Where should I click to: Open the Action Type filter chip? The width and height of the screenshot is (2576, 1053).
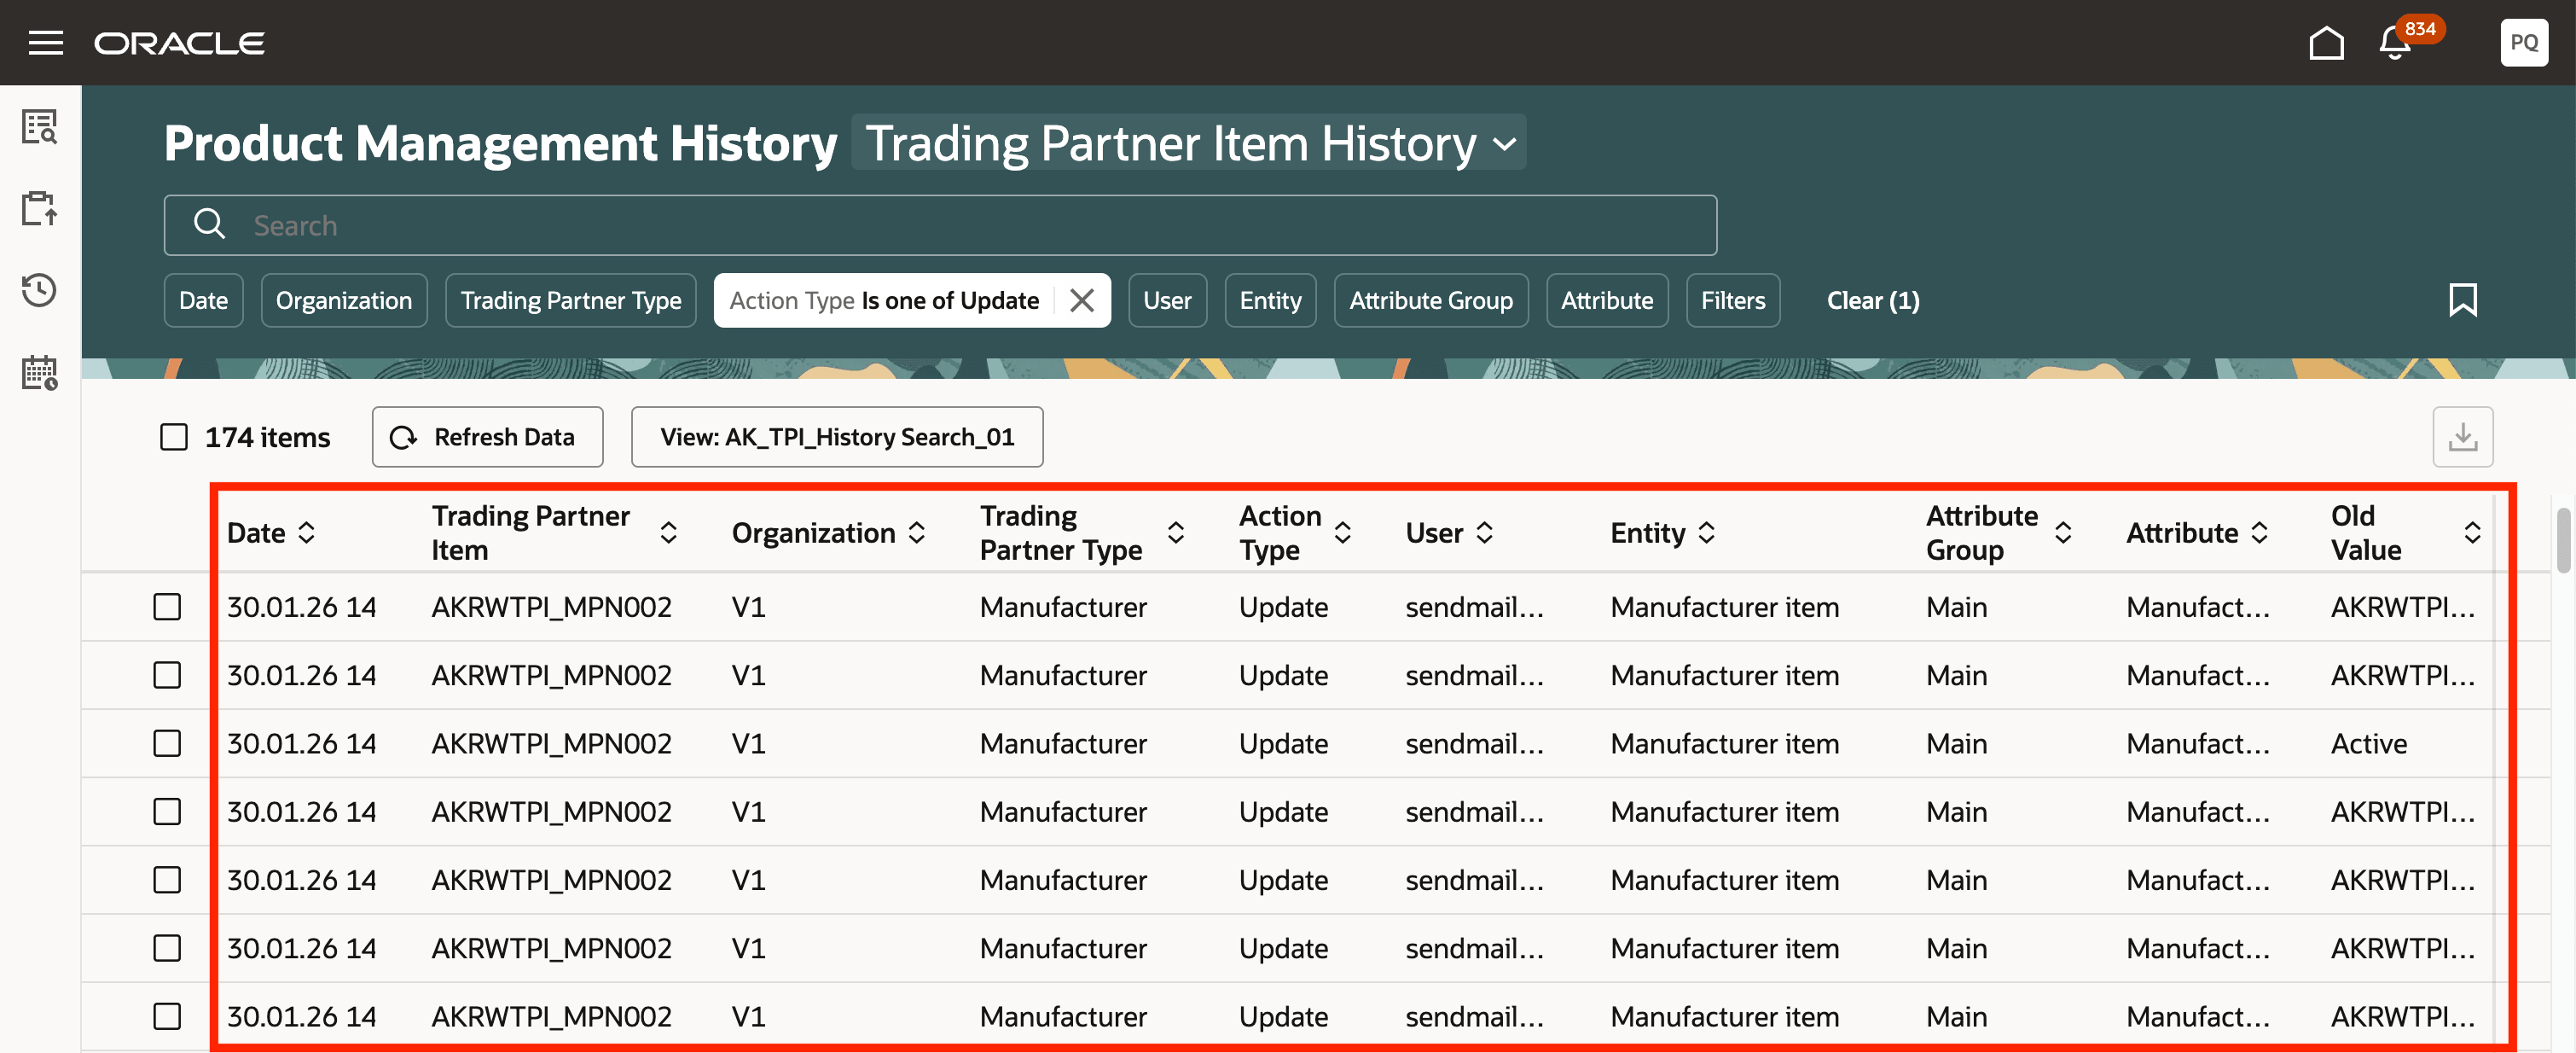[x=883, y=299]
